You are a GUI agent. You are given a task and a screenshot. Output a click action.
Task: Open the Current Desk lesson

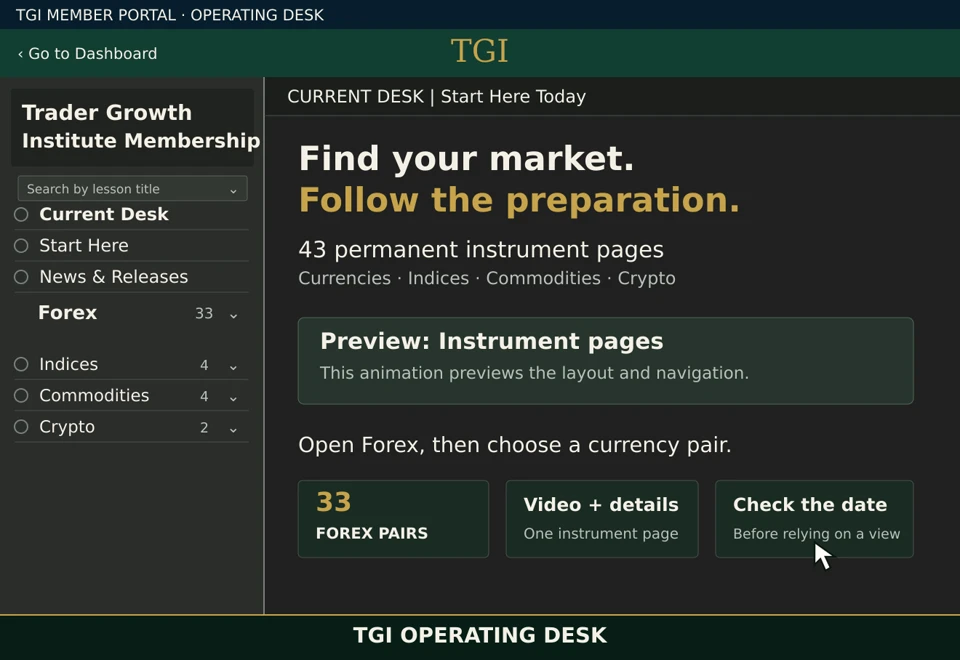pyautogui.click(x=103, y=214)
